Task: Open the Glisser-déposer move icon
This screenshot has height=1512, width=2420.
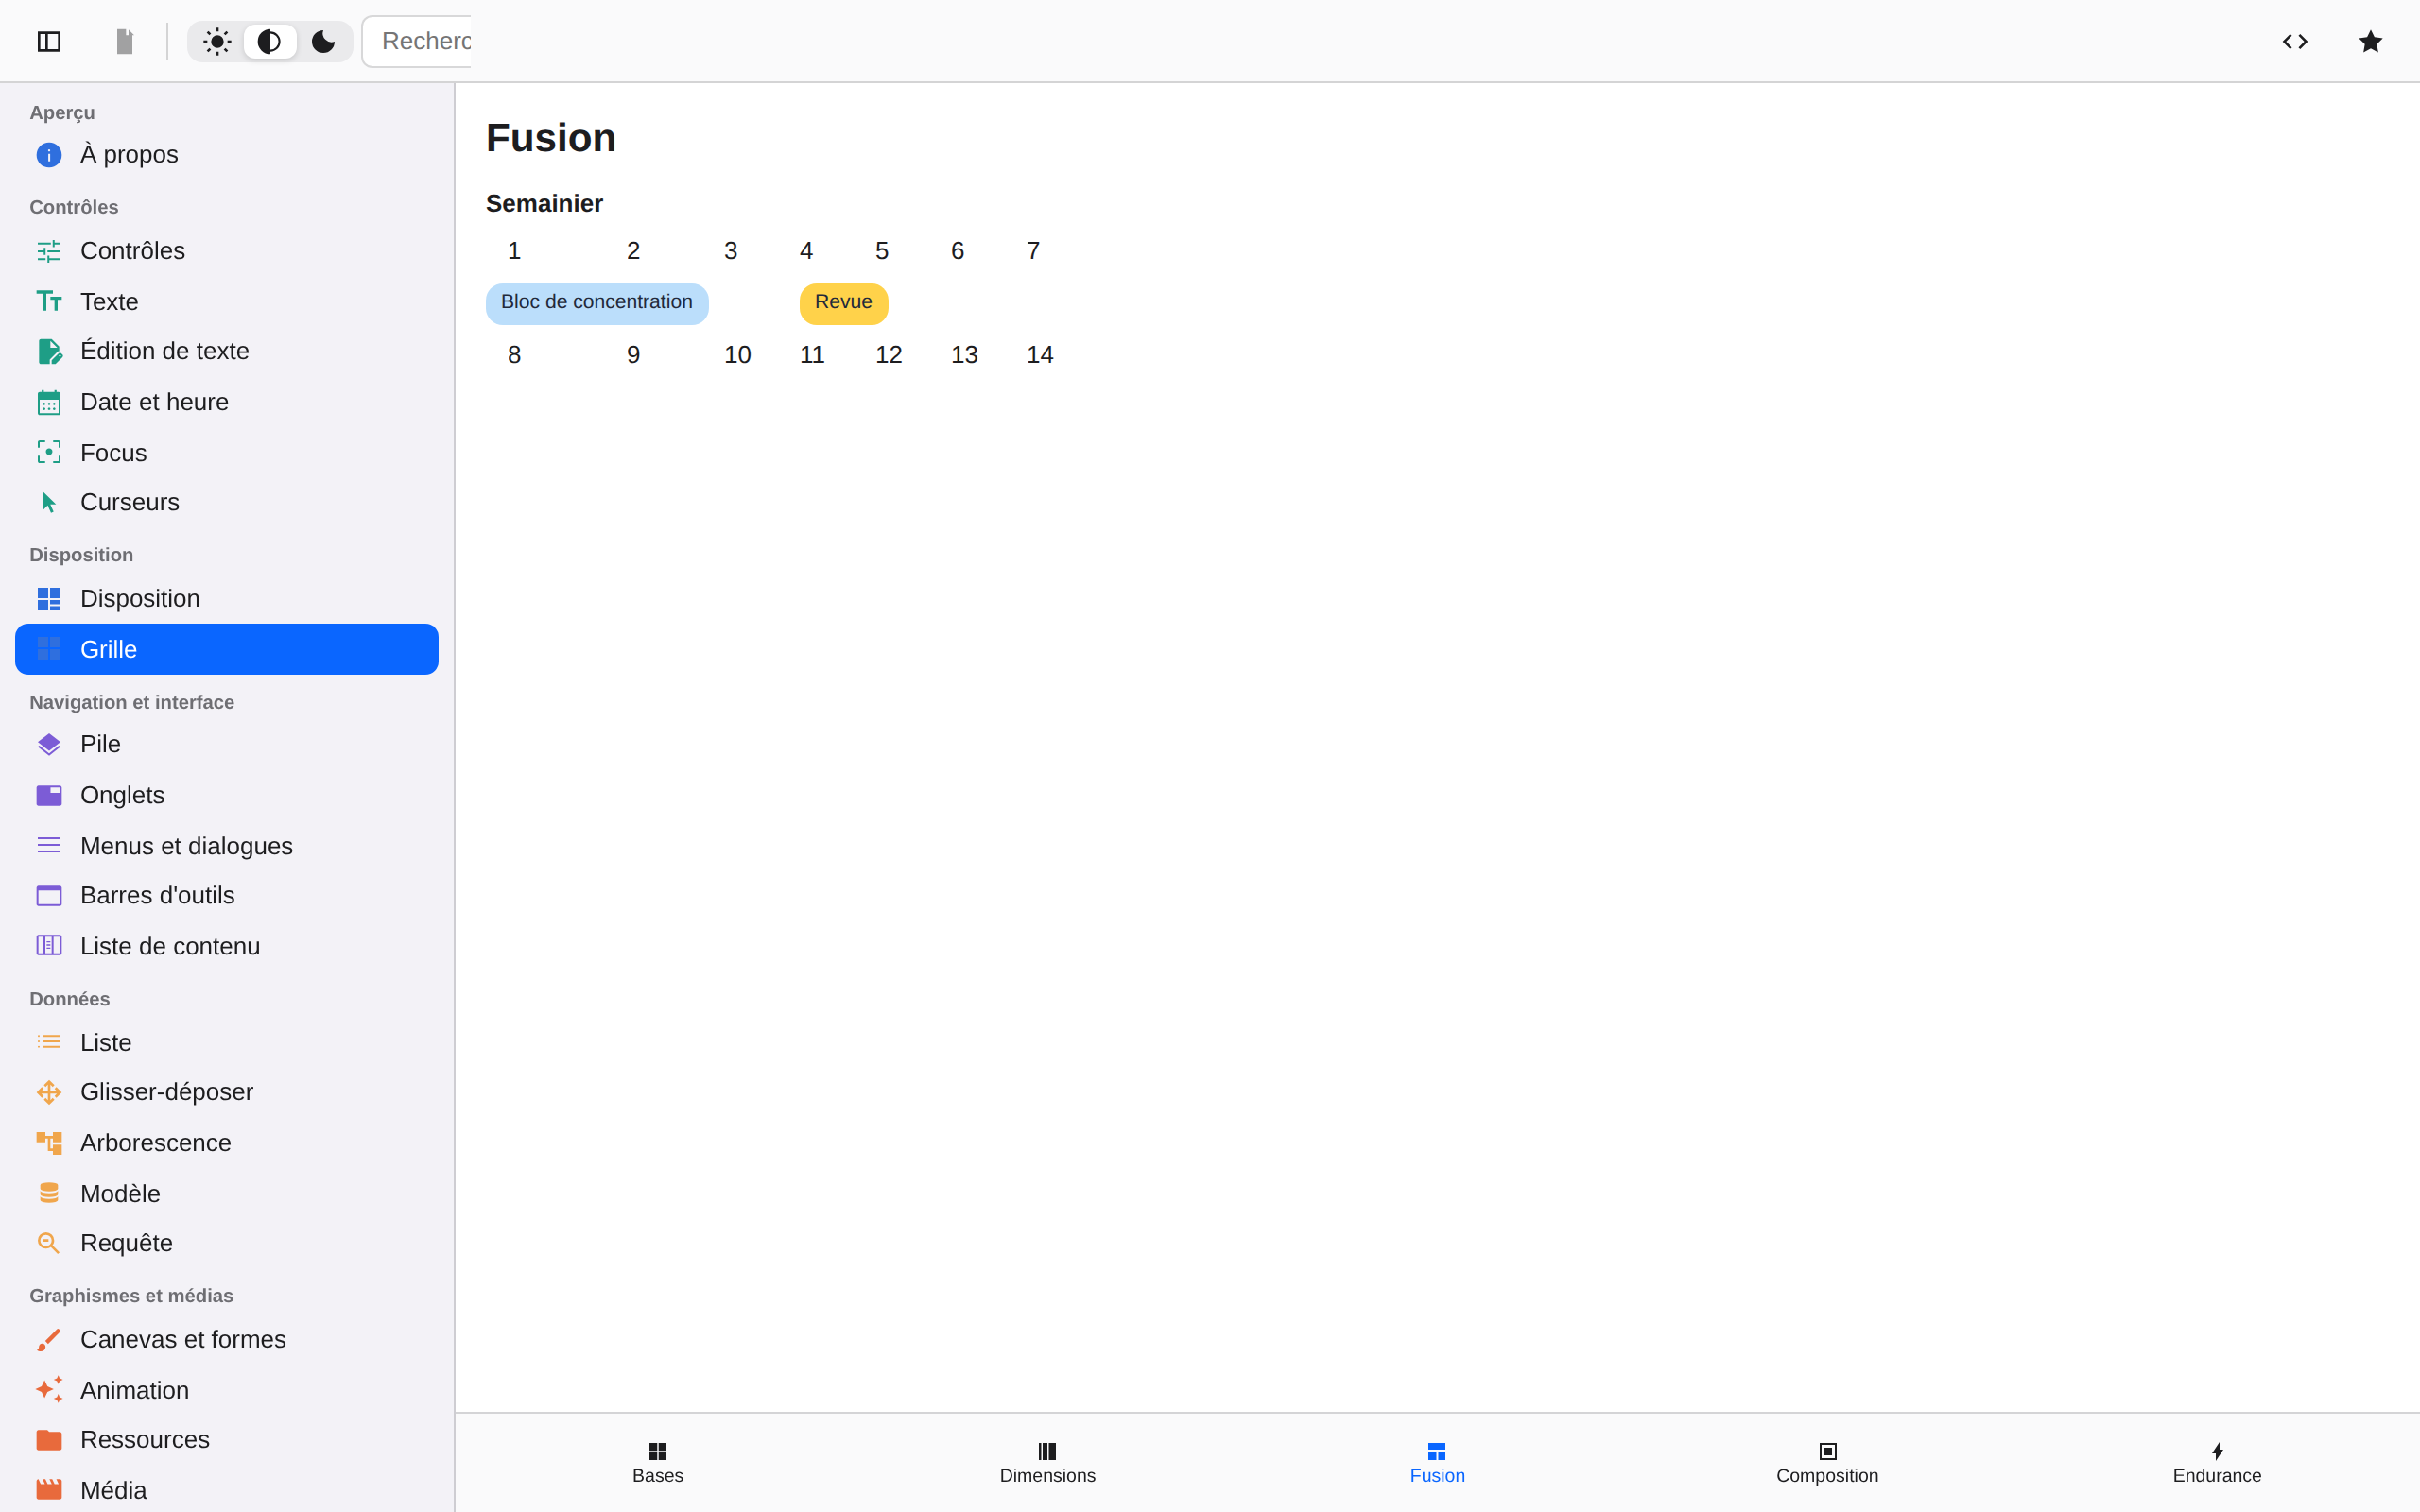Action: tap(49, 1092)
